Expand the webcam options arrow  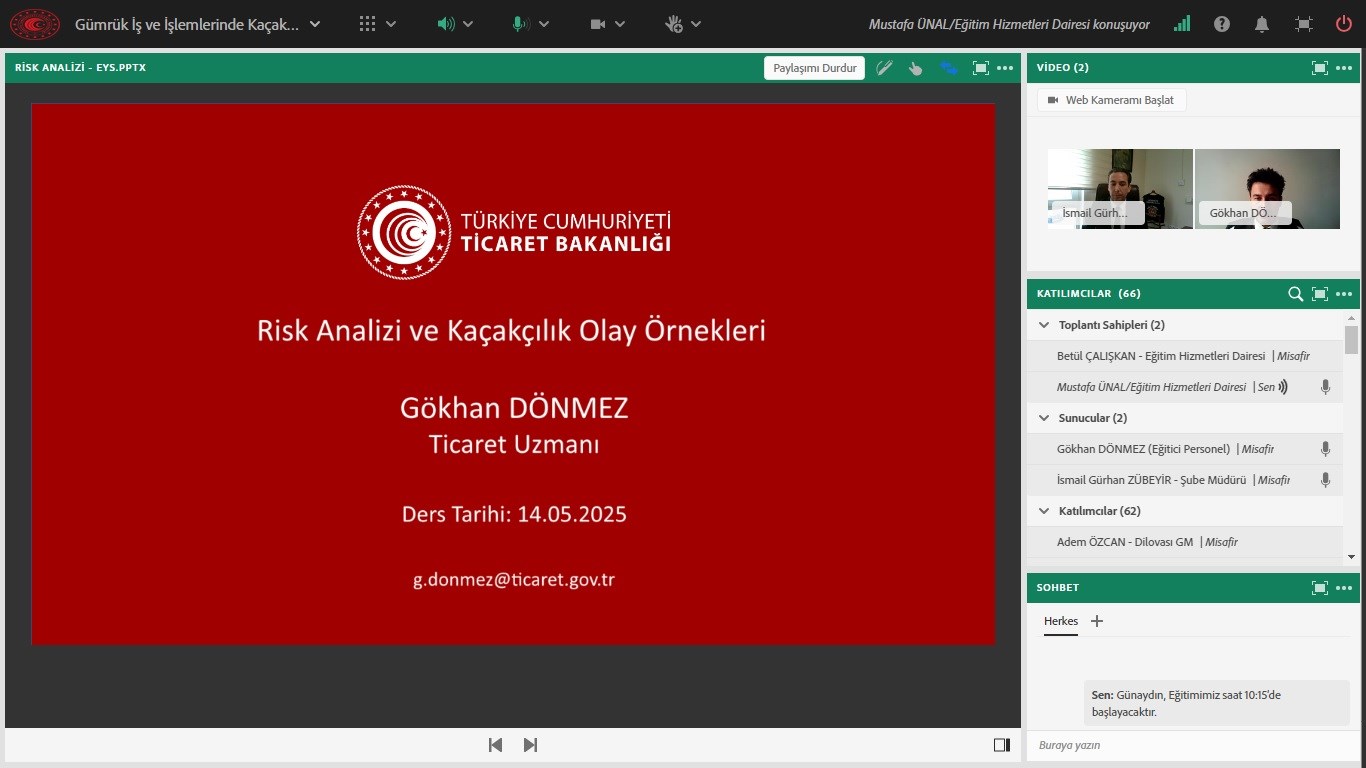click(x=620, y=24)
